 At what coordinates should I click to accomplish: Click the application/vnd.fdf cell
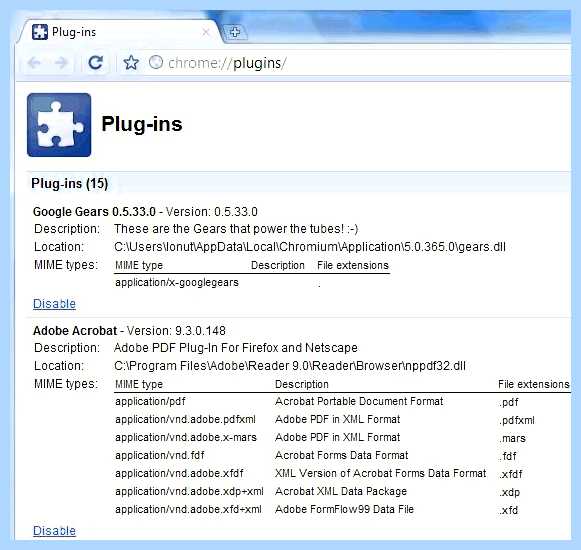(x=160, y=455)
